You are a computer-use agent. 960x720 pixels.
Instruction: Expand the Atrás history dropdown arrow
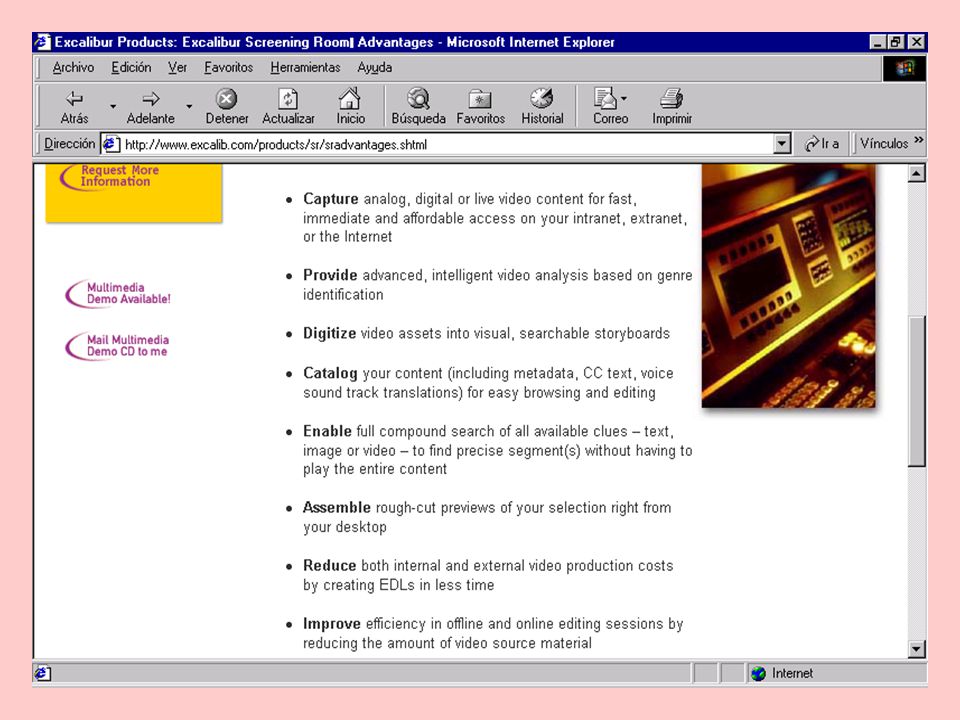pyautogui.click(x=113, y=107)
